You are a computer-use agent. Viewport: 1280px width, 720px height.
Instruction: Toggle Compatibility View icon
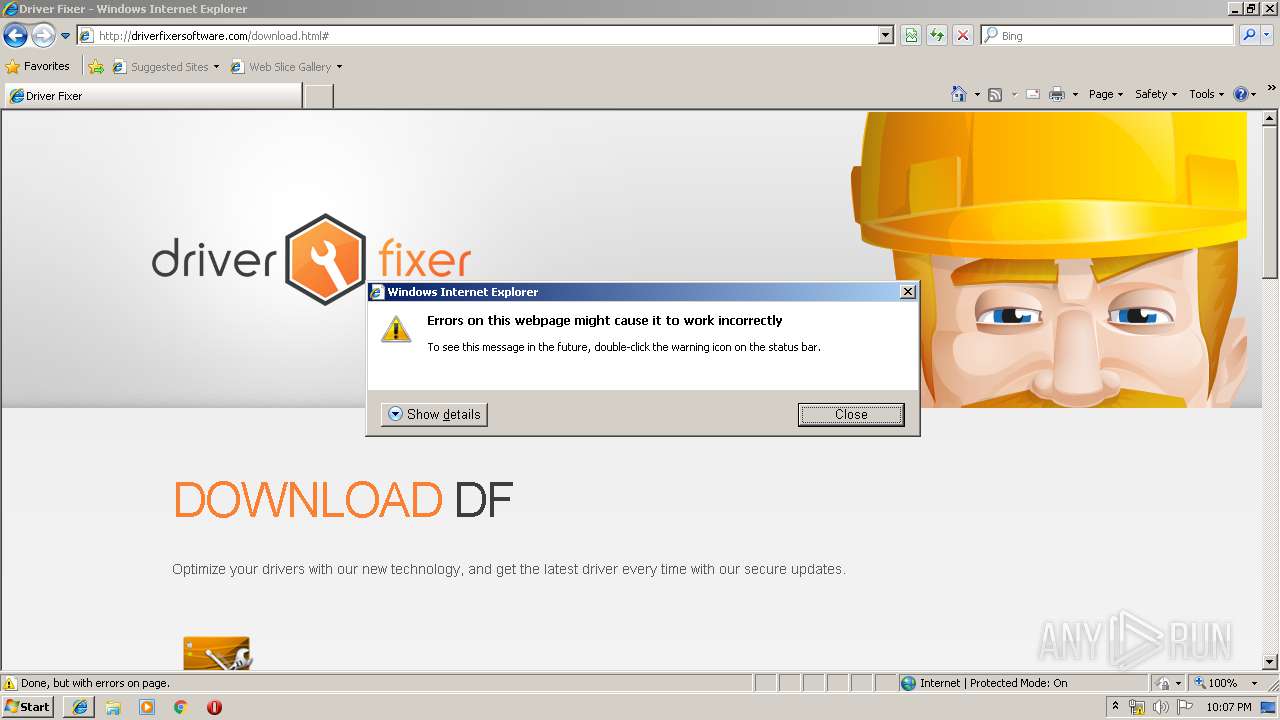point(911,36)
